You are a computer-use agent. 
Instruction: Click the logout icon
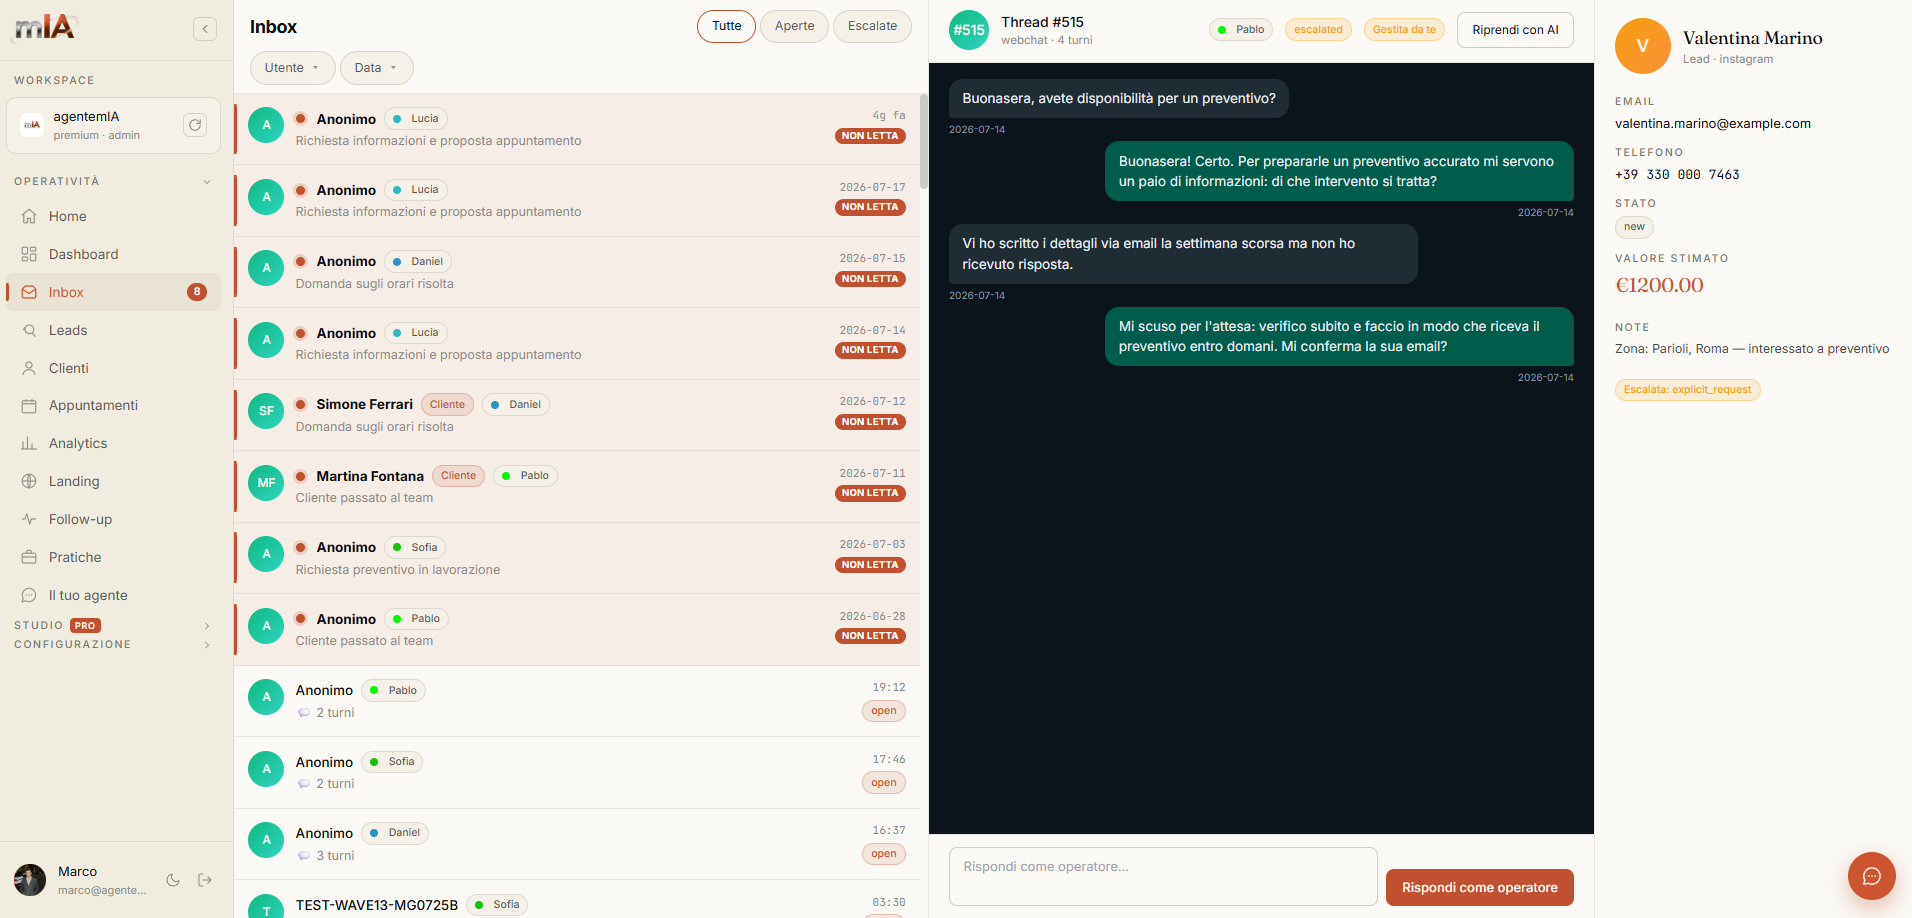click(x=205, y=880)
